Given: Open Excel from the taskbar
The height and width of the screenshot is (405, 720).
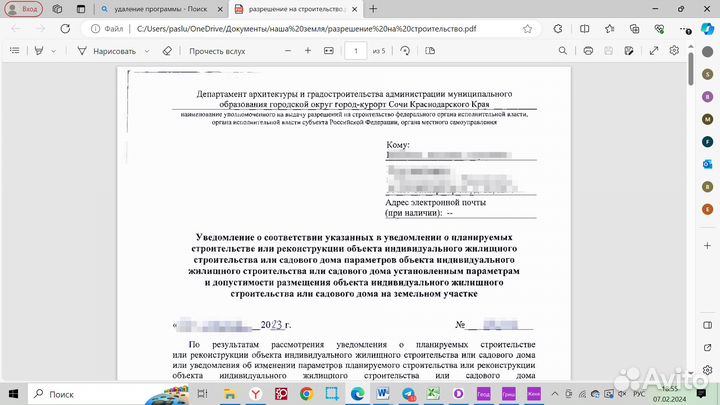Looking at the screenshot, I should (x=433, y=394).
